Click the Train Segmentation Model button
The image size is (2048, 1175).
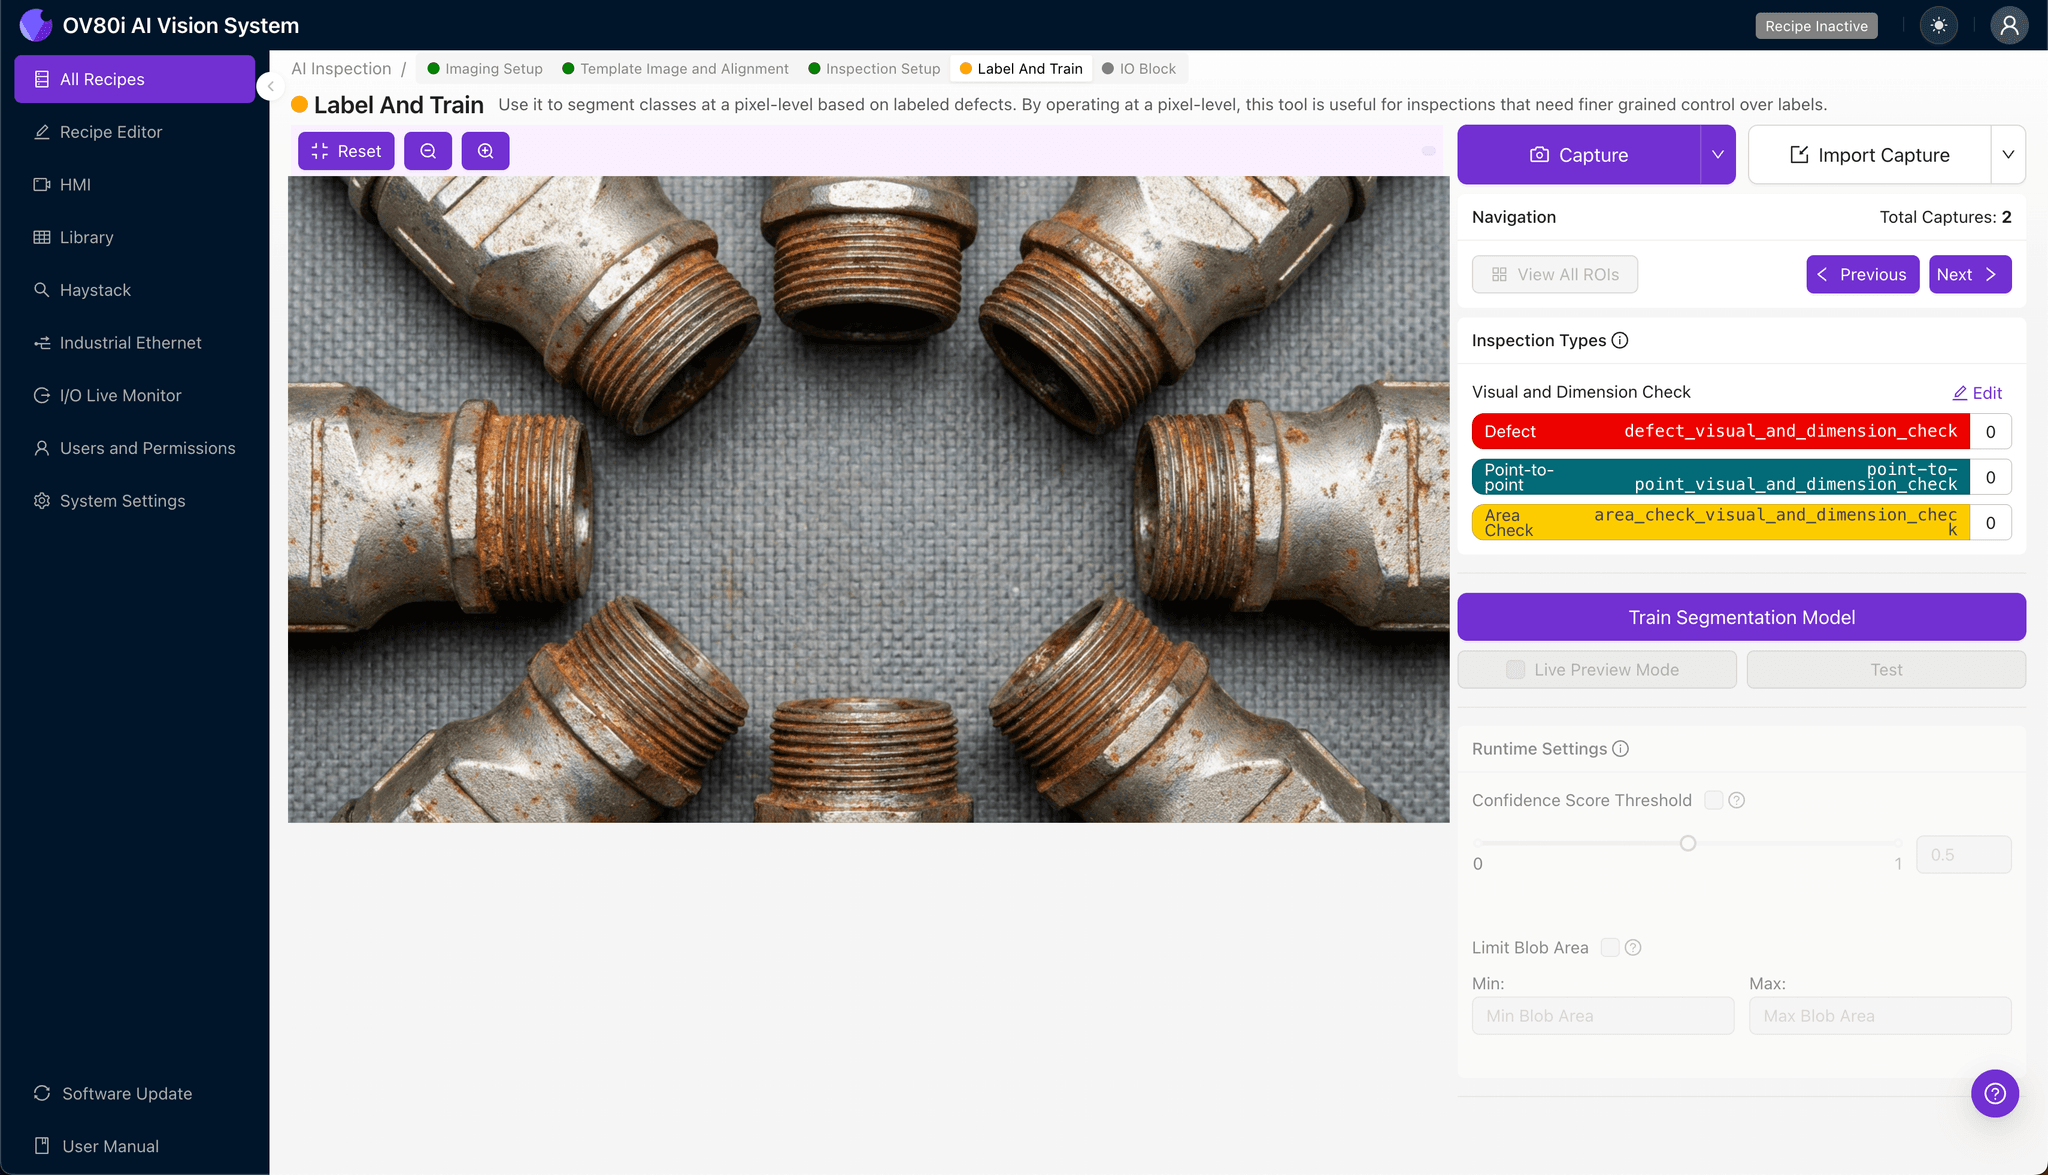pos(1740,617)
